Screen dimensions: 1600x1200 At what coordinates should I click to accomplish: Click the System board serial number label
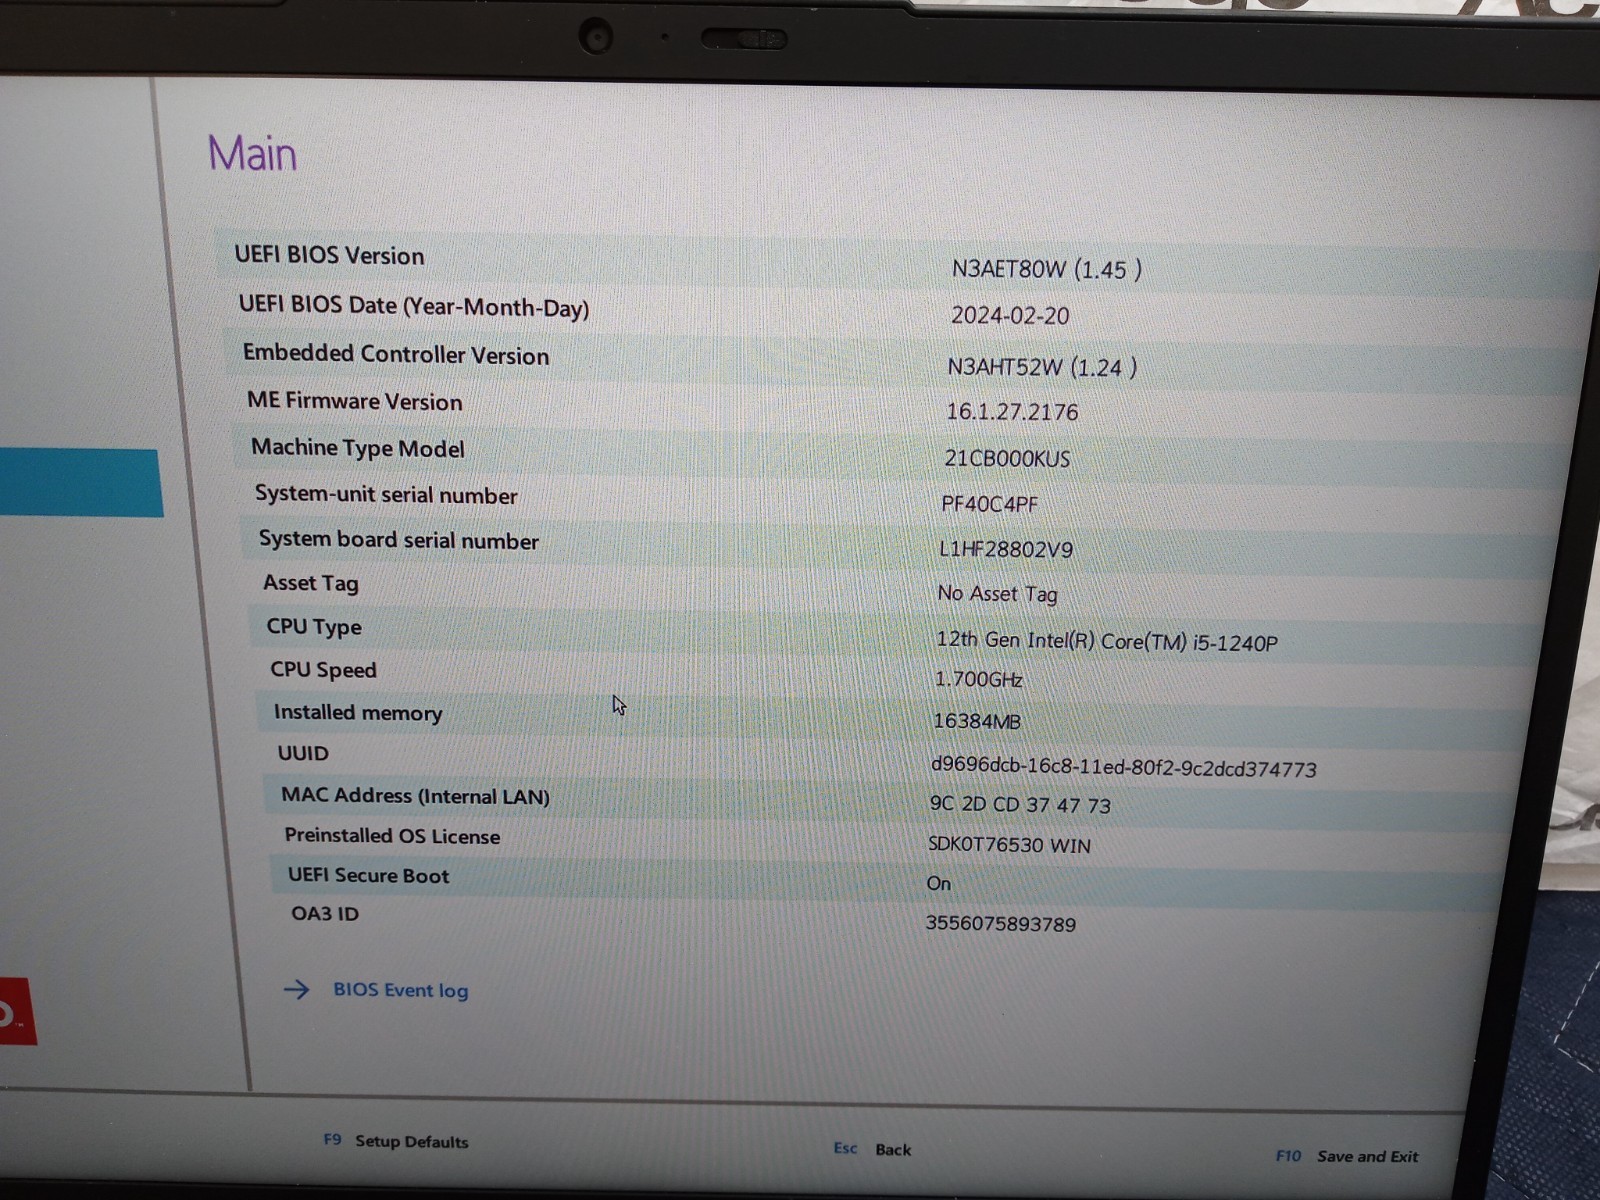tap(399, 540)
